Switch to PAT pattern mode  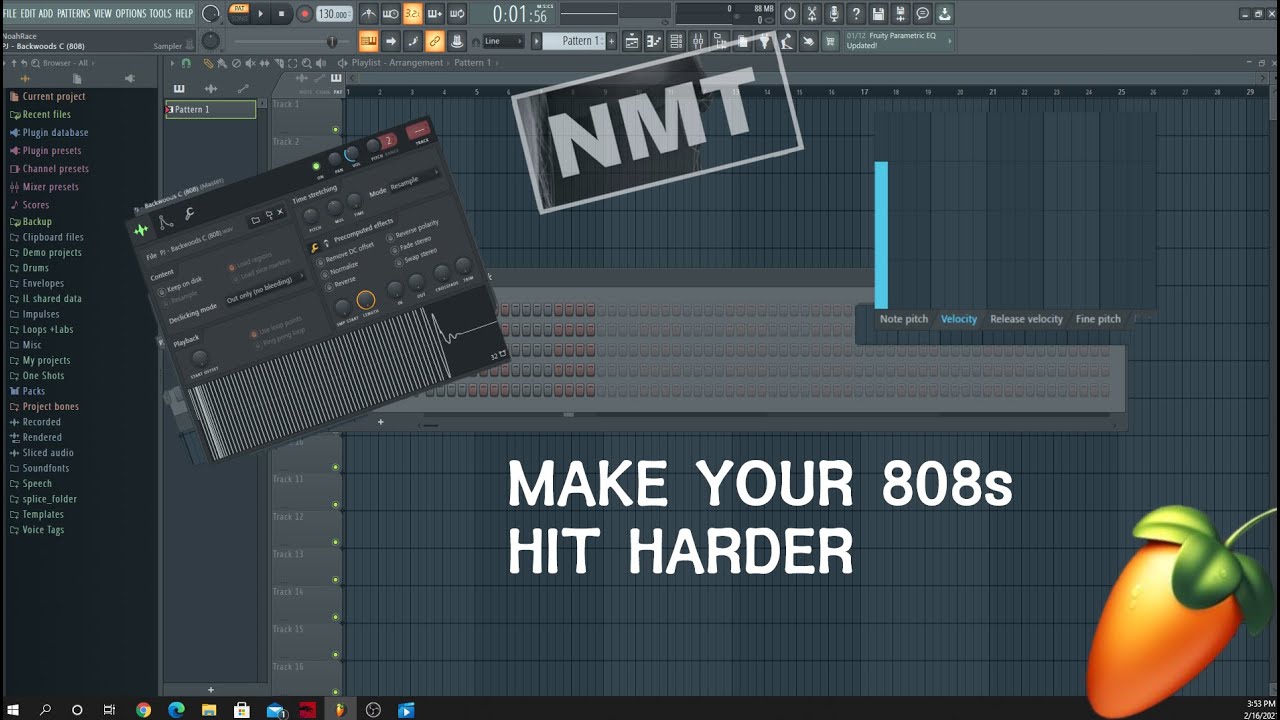click(239, 8)
